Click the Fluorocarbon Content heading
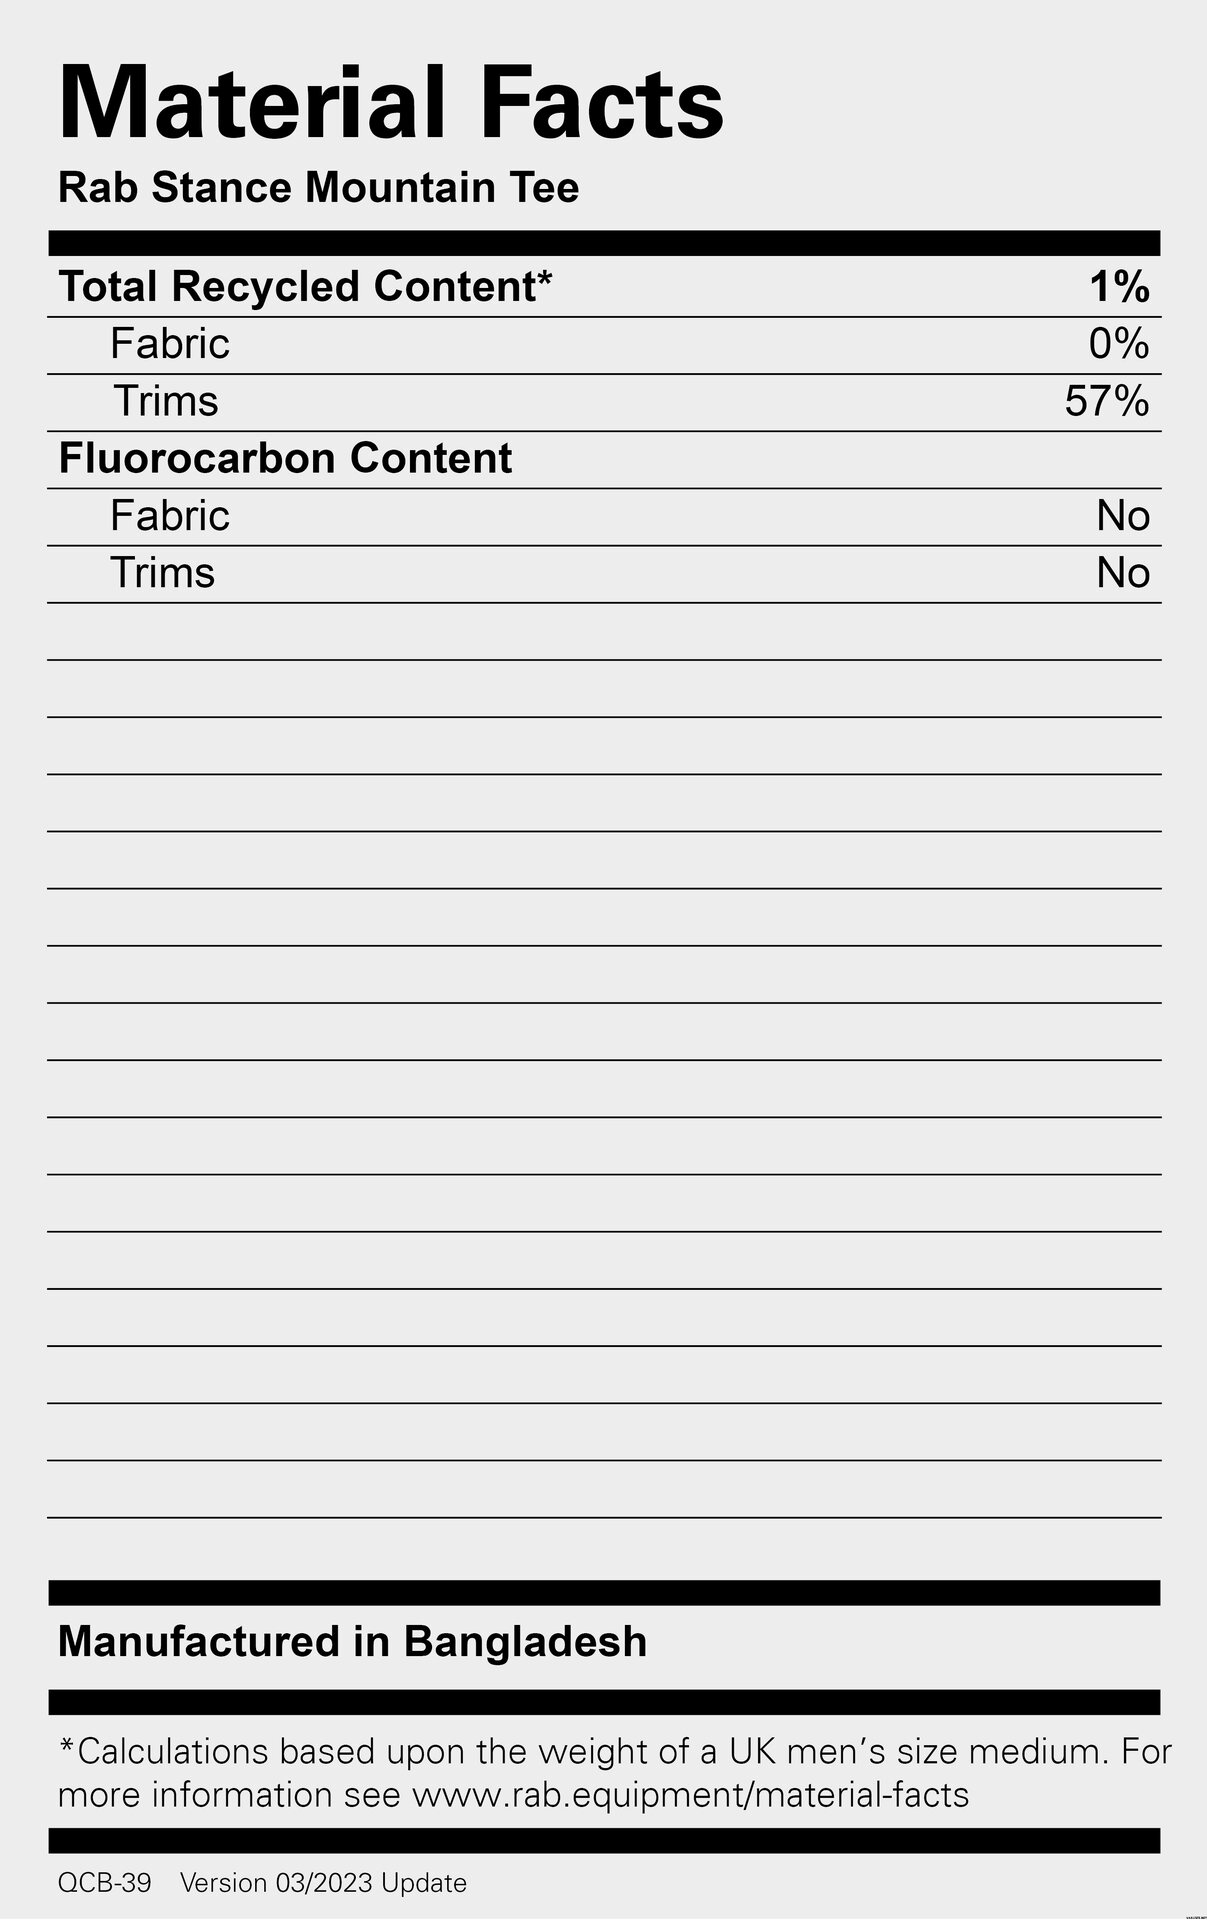Viewport: 1207px width, 1920px height. tap(285, 458)
